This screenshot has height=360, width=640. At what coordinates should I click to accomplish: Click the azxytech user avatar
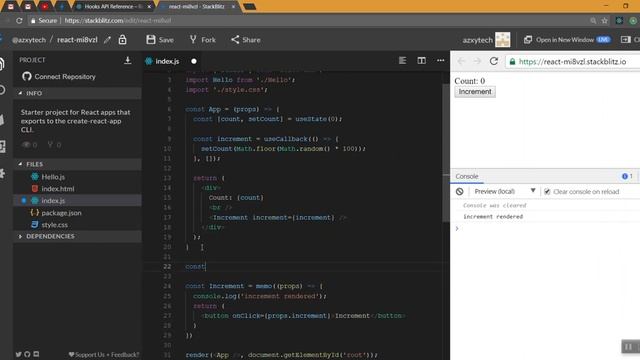point(502,40)
